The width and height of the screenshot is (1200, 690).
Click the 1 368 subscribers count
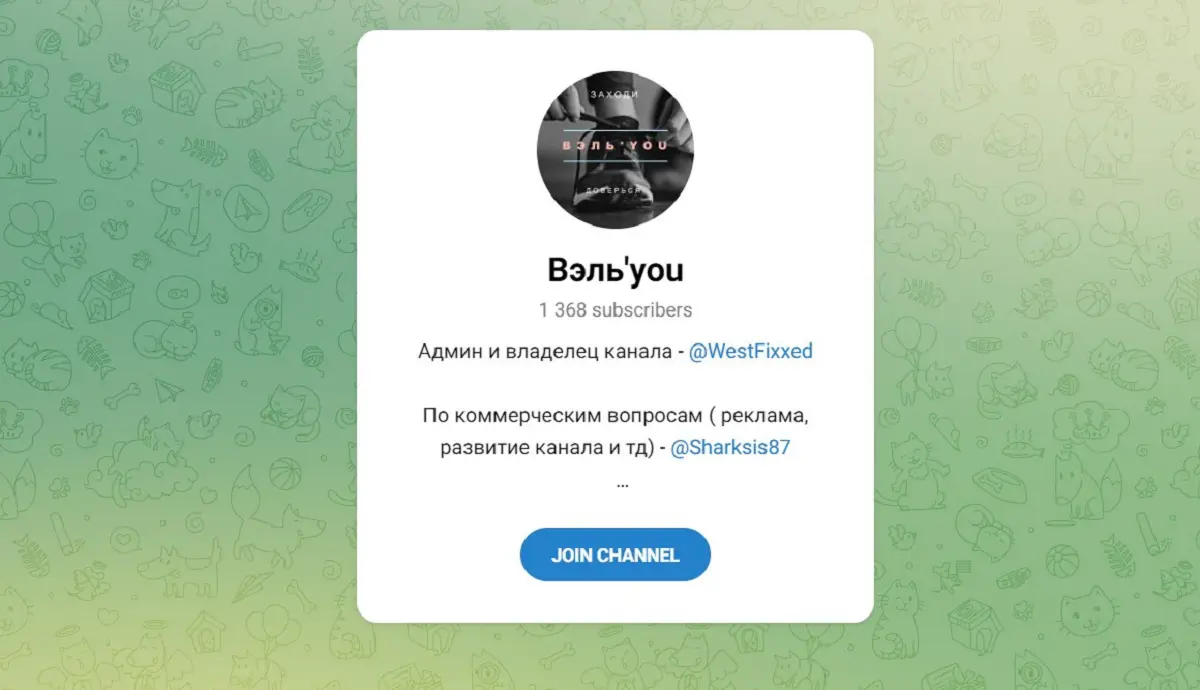[x=615, y=310]
